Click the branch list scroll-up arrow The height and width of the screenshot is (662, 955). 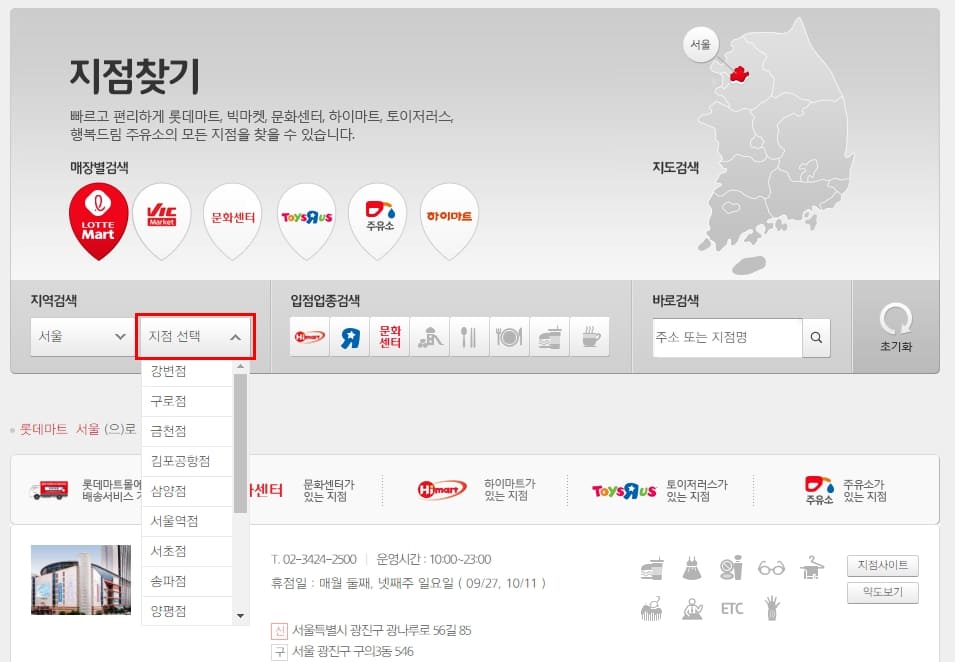(x=241, y=367)
